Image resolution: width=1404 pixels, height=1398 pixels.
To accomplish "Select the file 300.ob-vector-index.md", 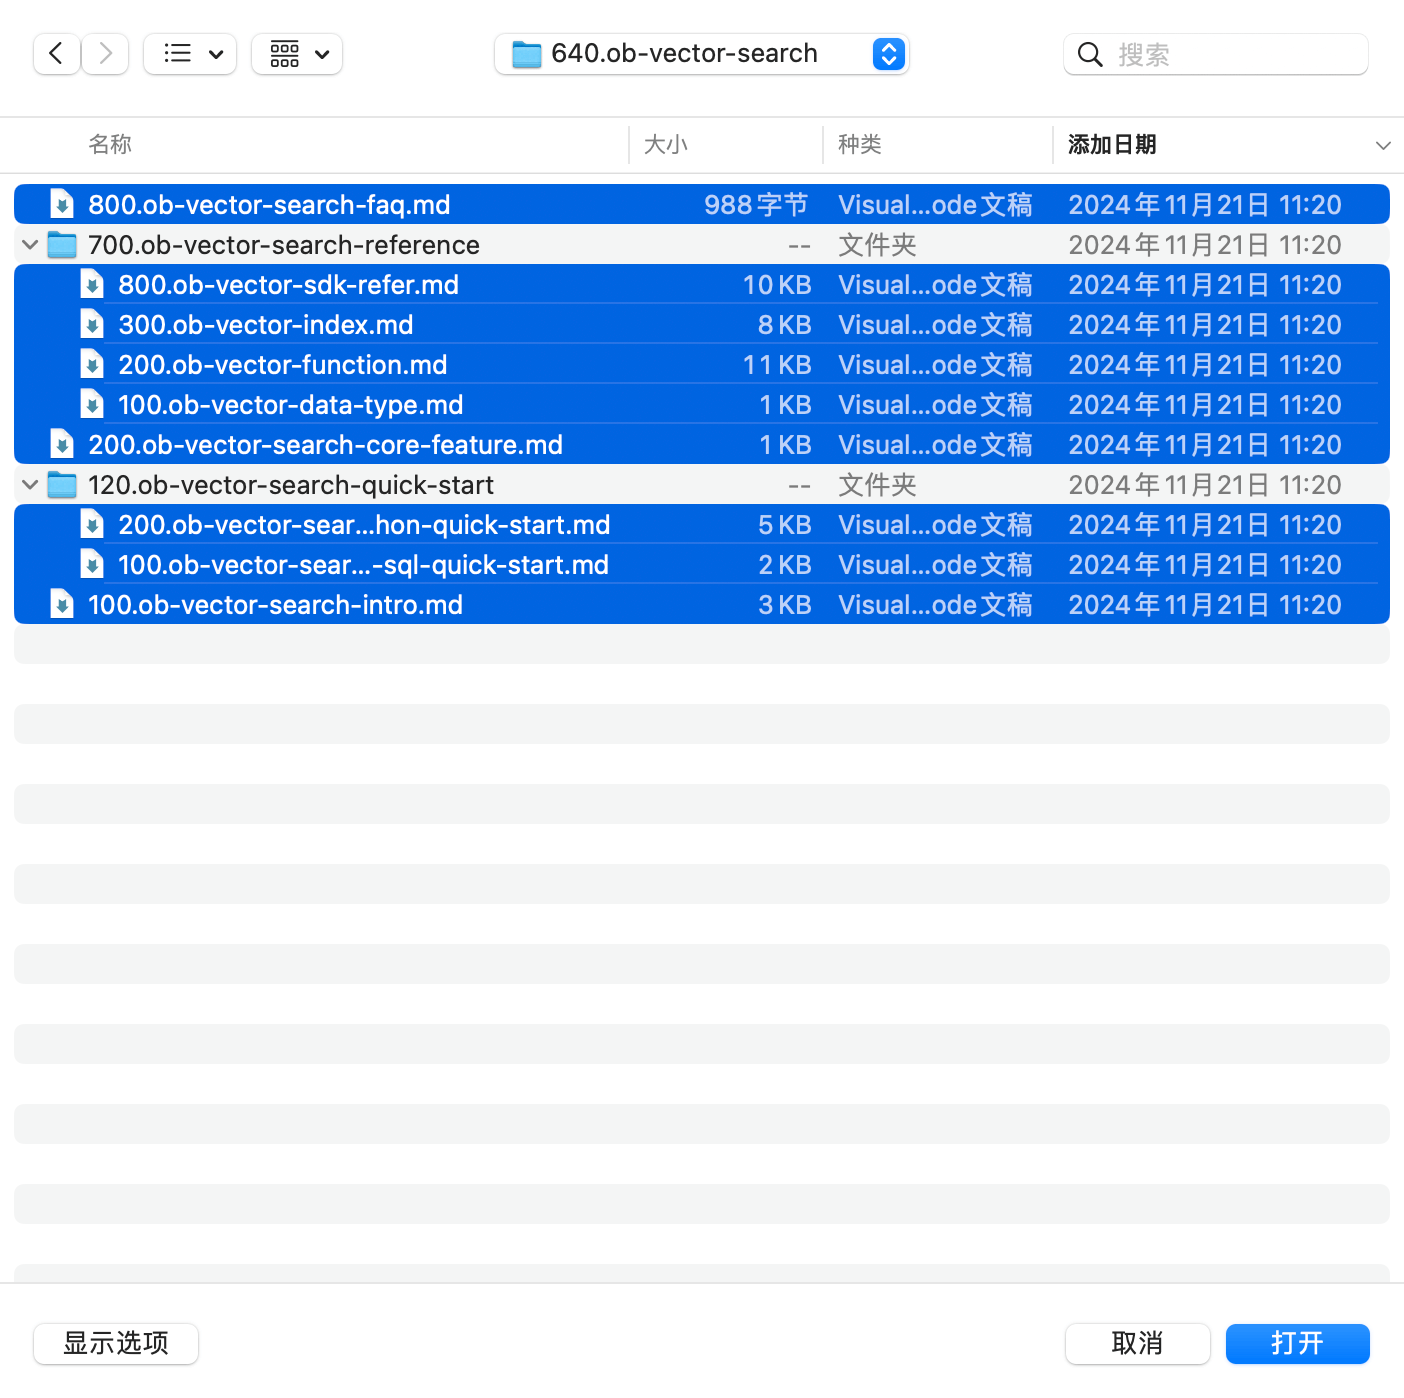I will (x=266, y=325).
